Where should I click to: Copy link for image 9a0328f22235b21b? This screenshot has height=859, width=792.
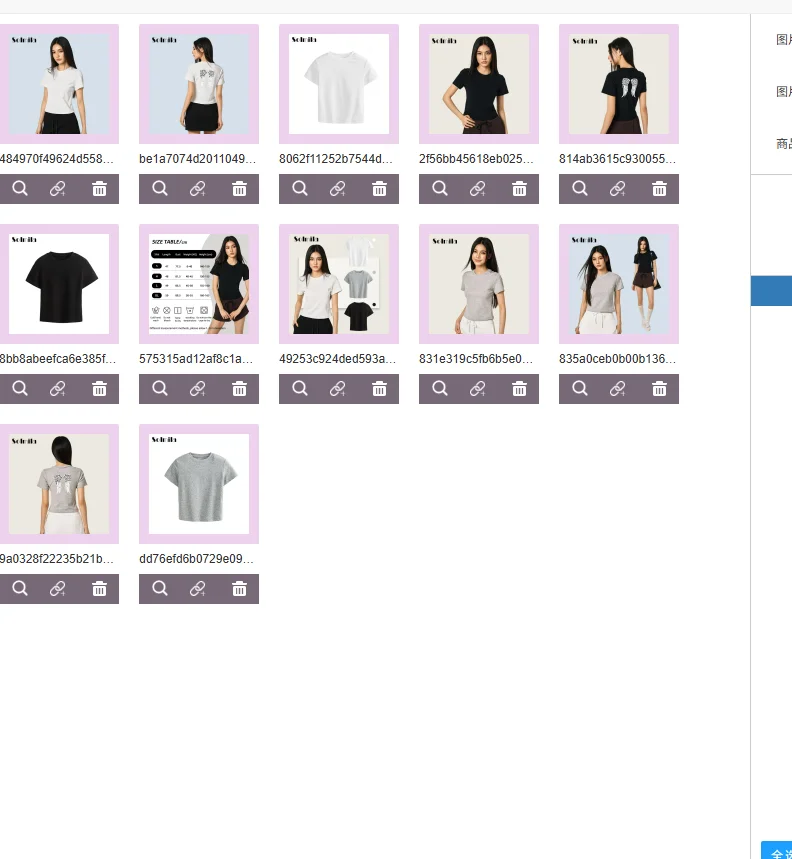click(x=58, y=589)
